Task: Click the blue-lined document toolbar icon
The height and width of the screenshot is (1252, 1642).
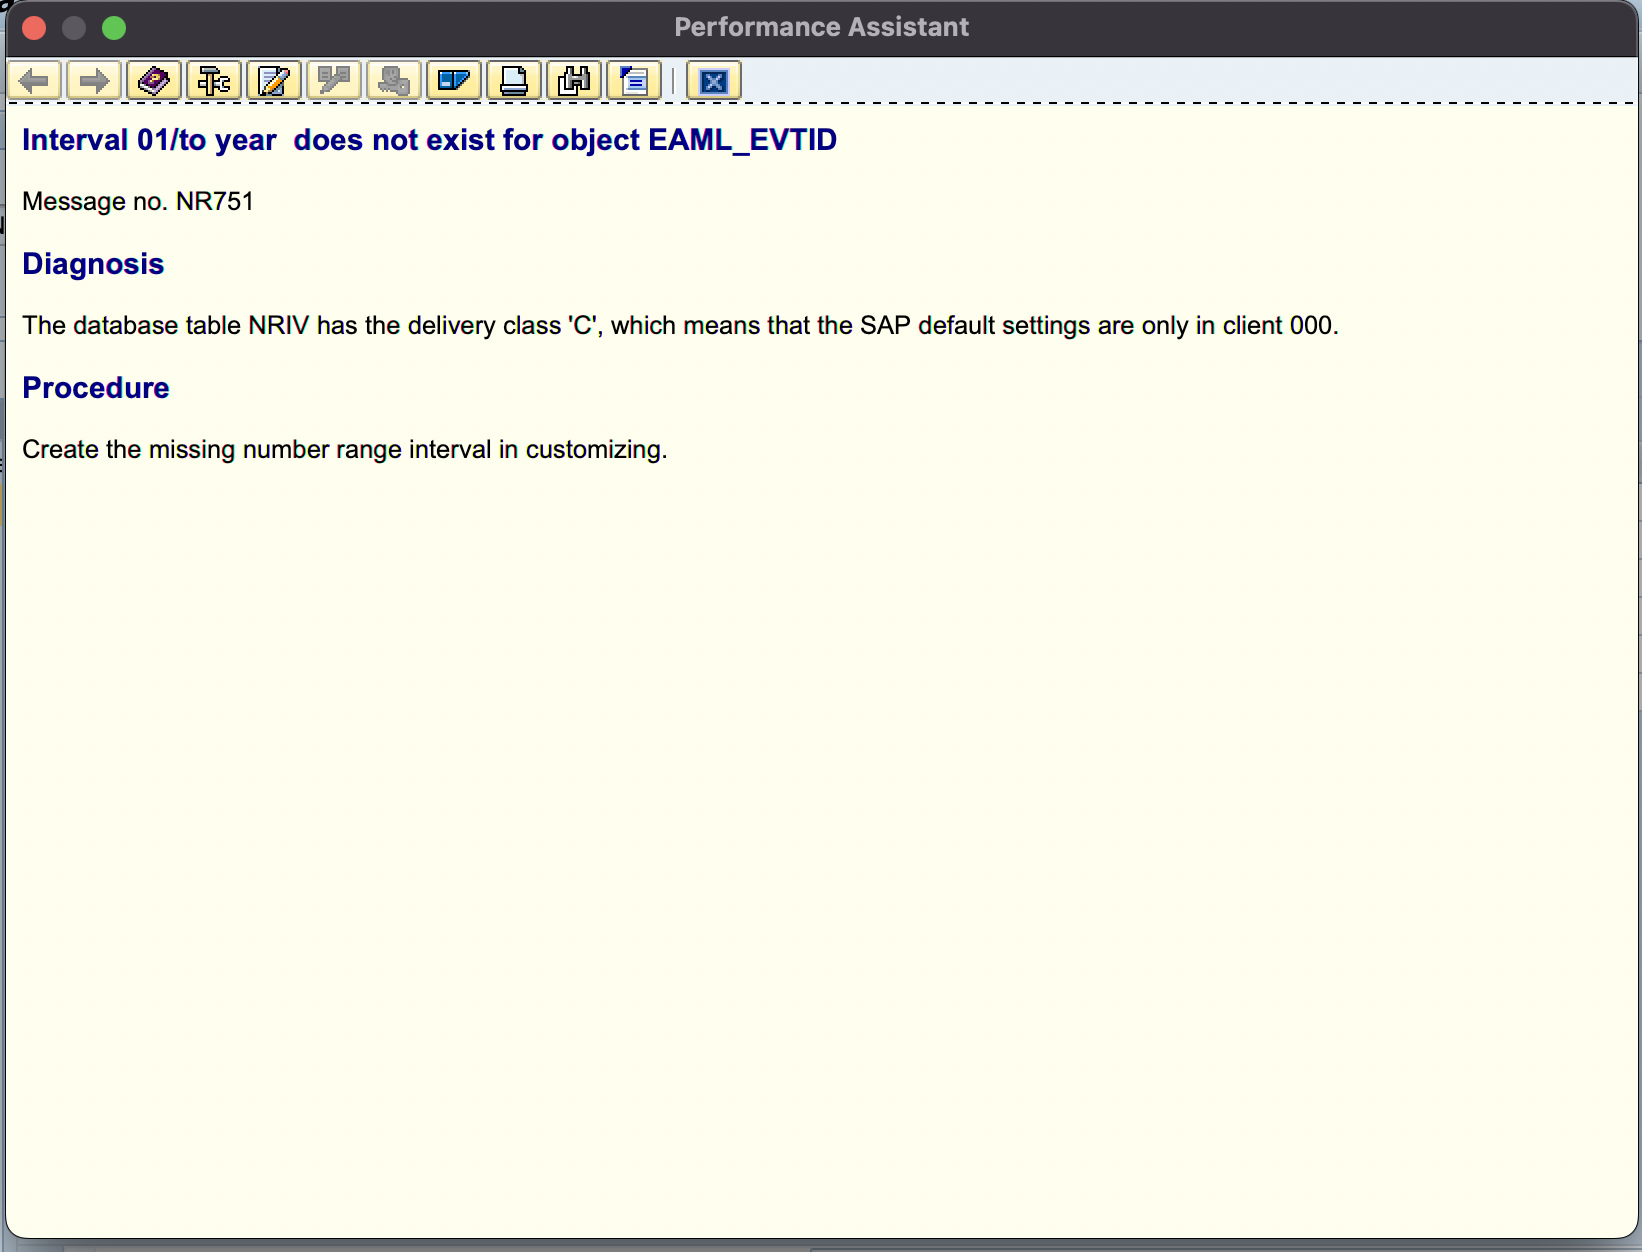Action: click(634, 81)
